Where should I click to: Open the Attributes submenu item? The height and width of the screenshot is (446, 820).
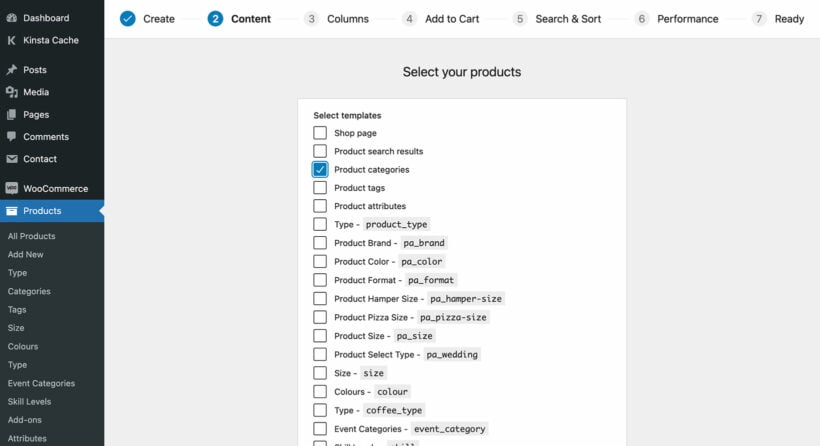[27, 438]
